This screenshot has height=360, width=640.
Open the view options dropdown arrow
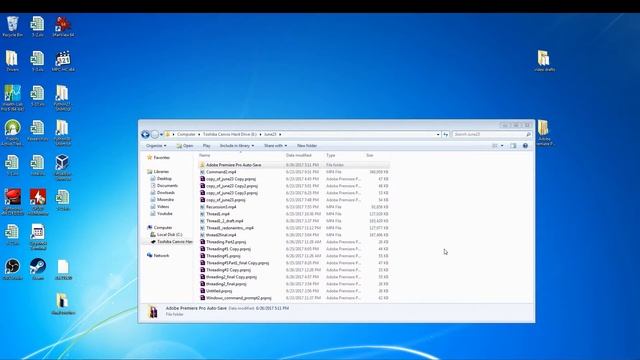coord(502,146)
